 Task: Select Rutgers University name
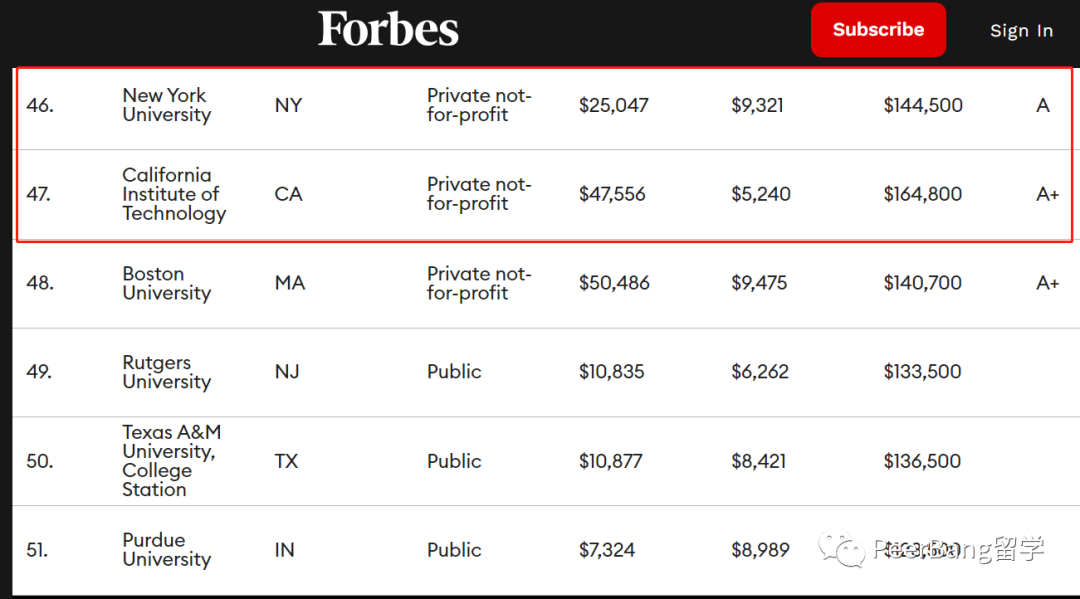(x=167, y=372)
